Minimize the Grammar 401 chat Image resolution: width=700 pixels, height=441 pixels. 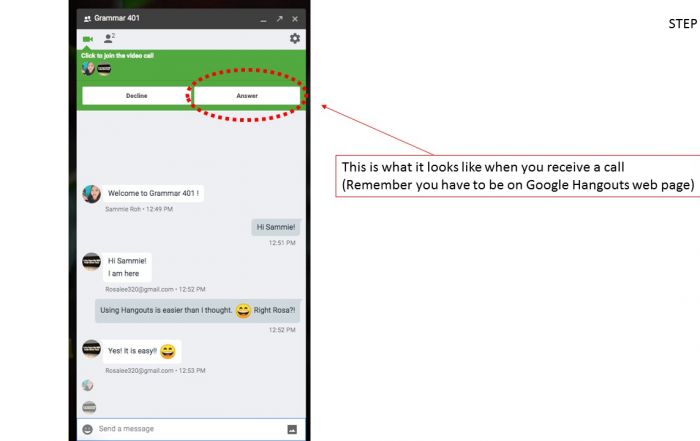[263, 20]
